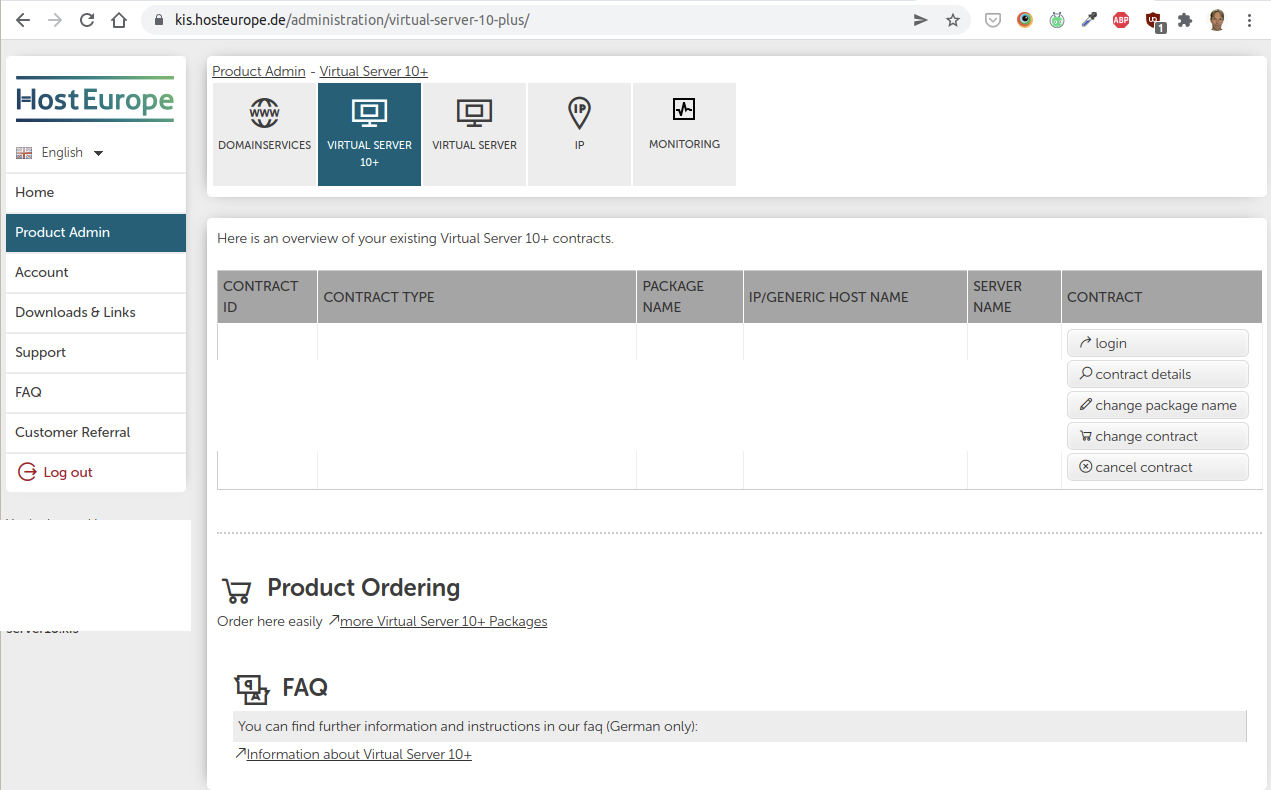Click the HostEurope logo
Screen dimensions: 1271x790
95,100
